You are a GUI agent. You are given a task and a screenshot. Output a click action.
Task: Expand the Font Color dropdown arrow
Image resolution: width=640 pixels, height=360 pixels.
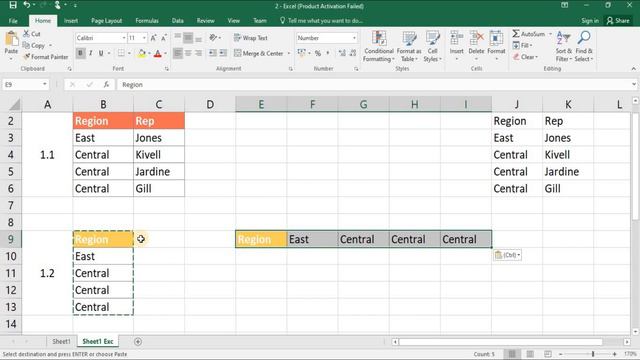(x=165, y=53)
